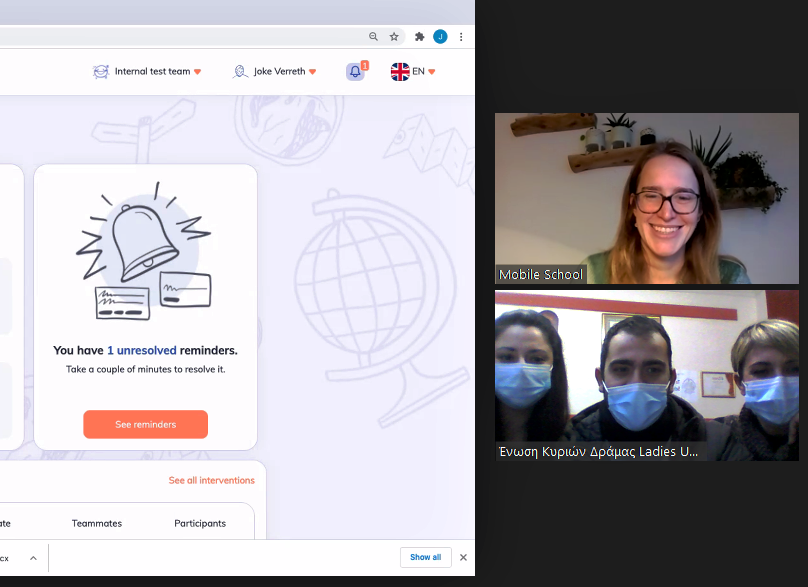
Task: Select the Teammates column header
Action: (97, 523)
